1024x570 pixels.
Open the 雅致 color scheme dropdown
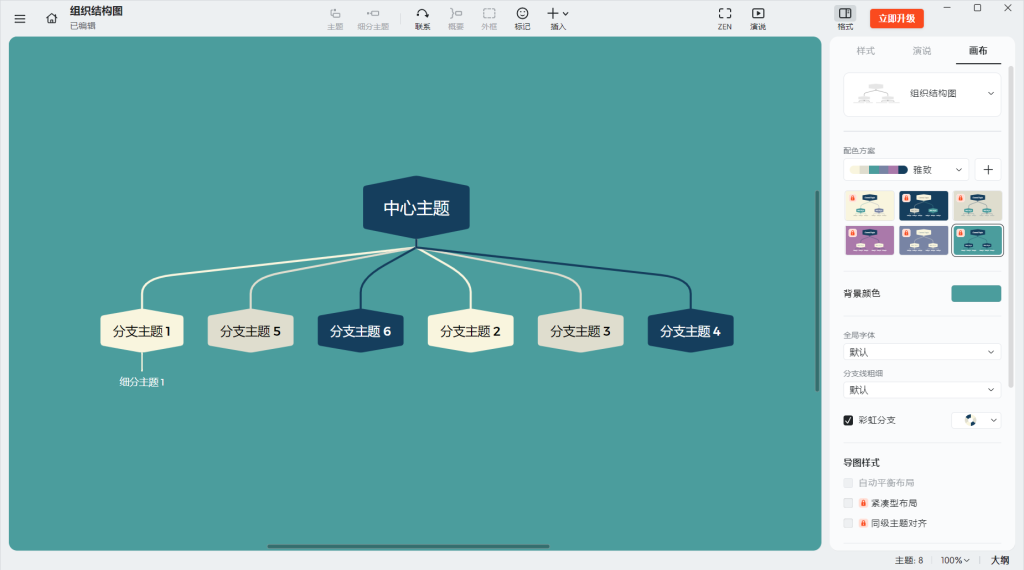click(x=906, y=170)
